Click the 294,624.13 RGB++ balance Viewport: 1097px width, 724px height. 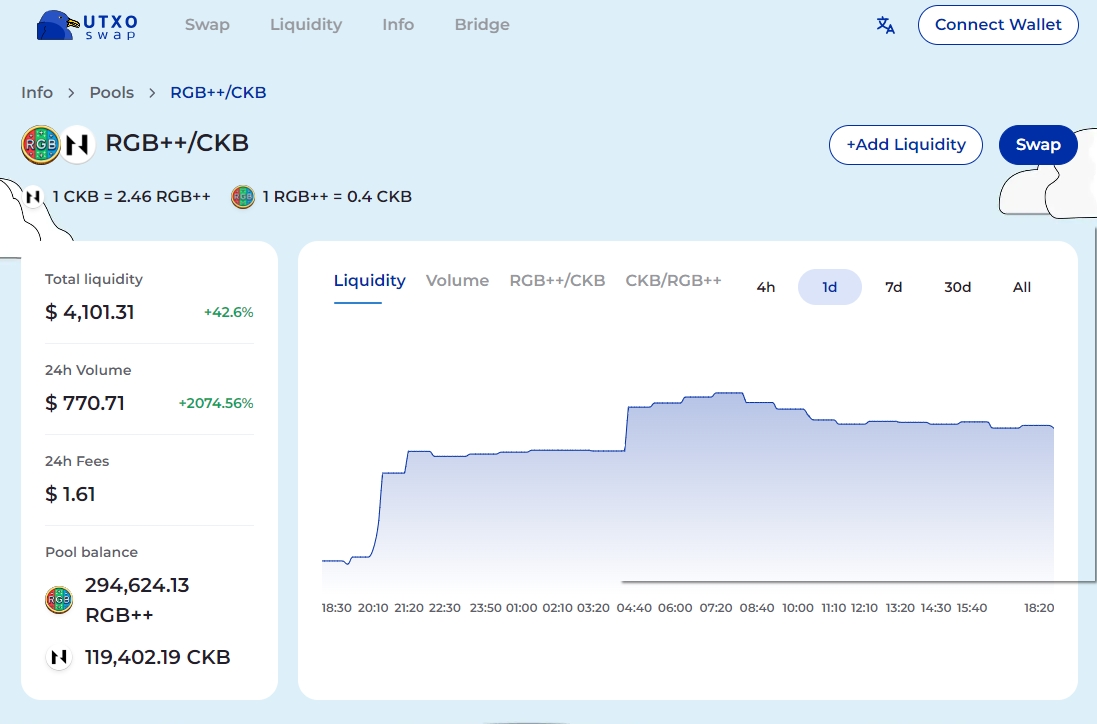coord(137,599)
